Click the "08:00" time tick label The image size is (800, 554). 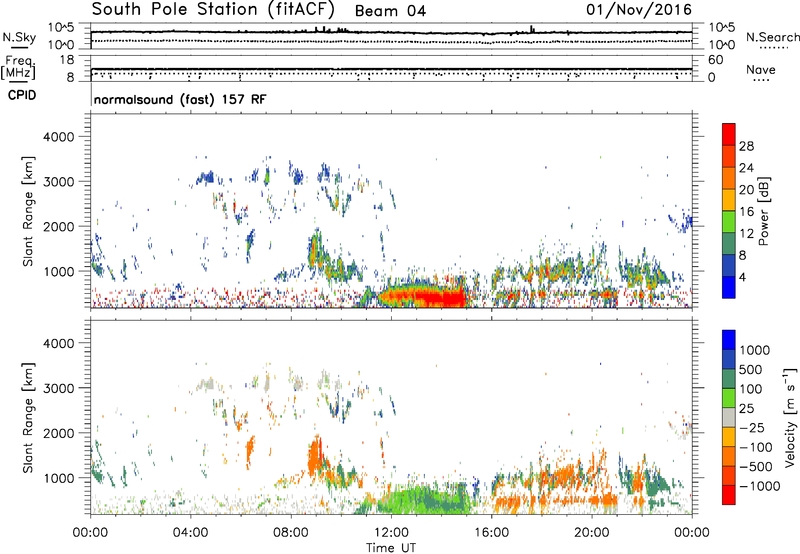[291, 533]
